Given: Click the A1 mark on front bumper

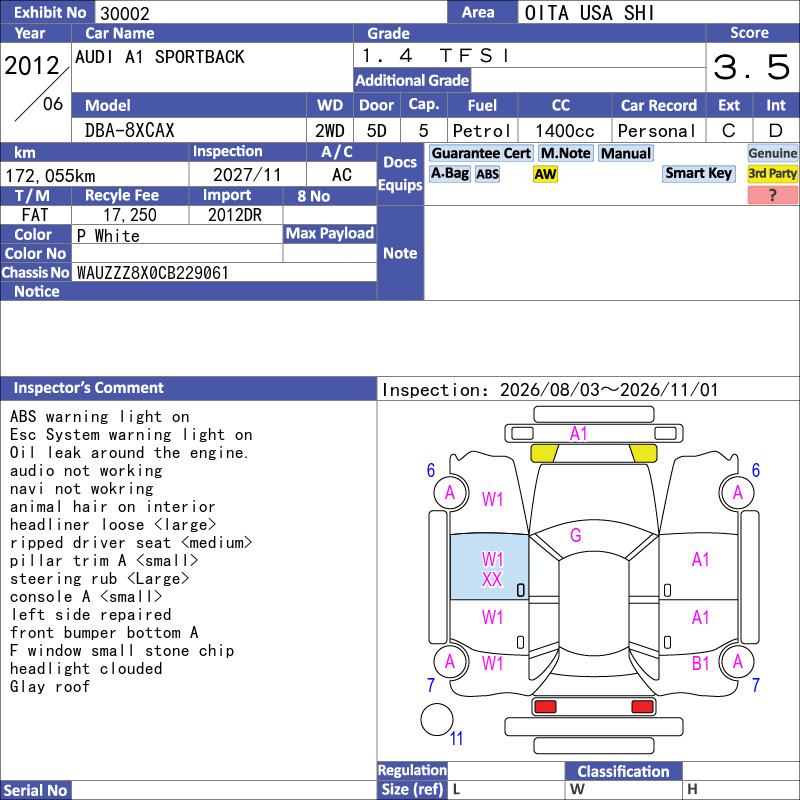Looking at the screenshot, I should point(578,434).
